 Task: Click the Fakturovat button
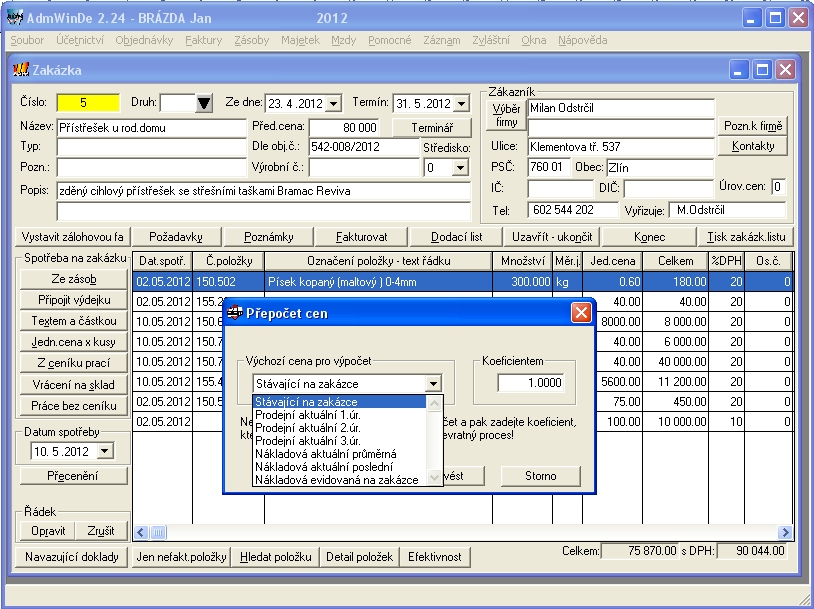(x=361, y=237)
